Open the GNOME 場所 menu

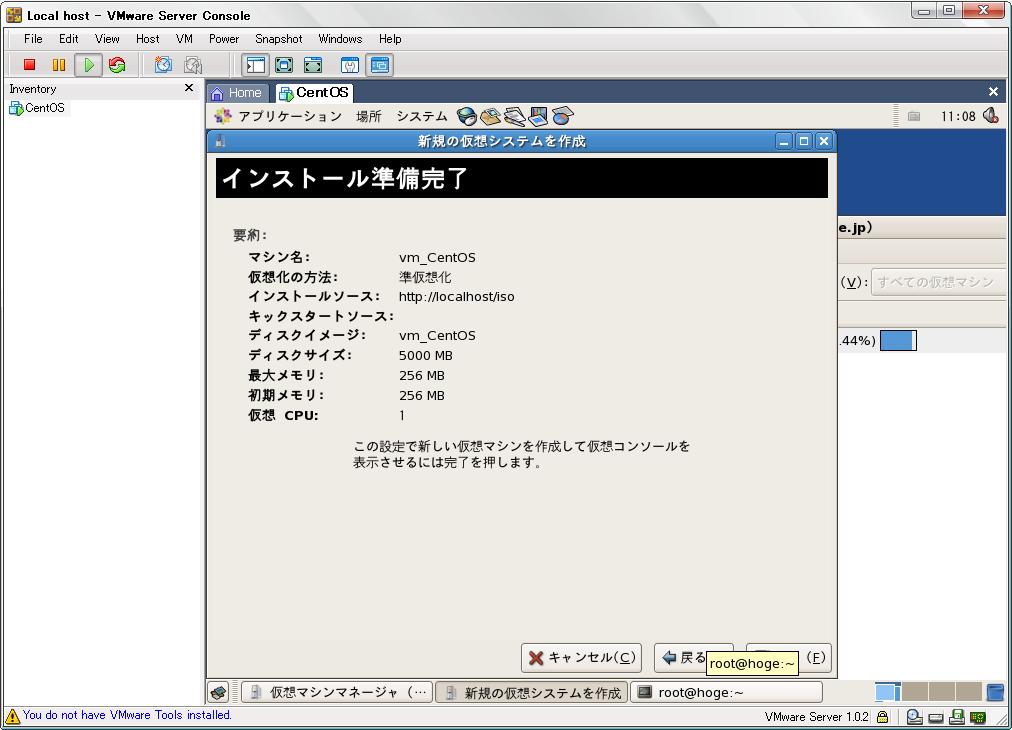[x=369, y=116]
